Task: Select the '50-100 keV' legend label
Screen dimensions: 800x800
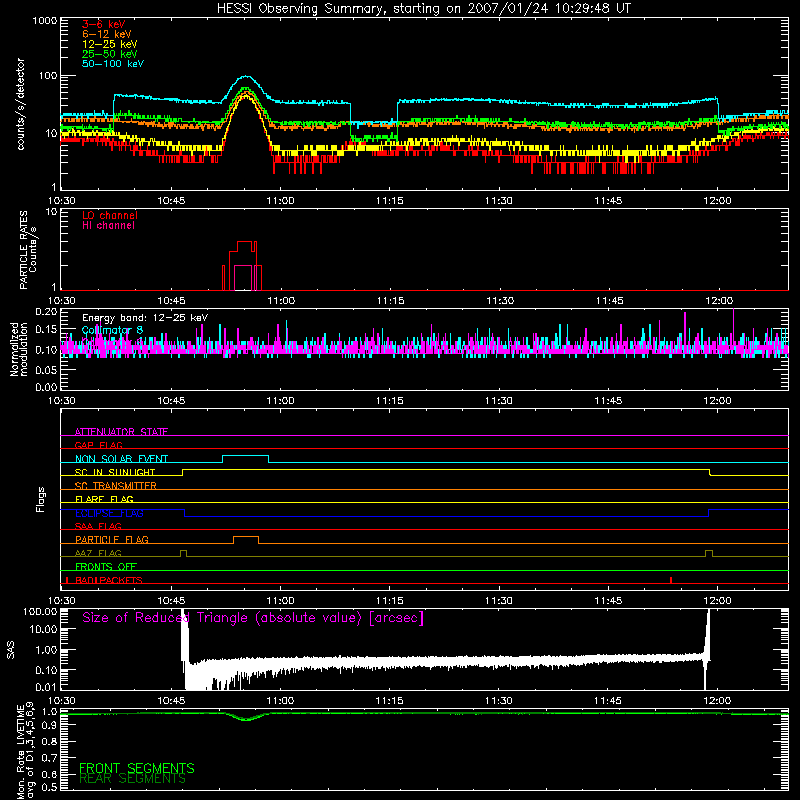Action: pos(113,64)
